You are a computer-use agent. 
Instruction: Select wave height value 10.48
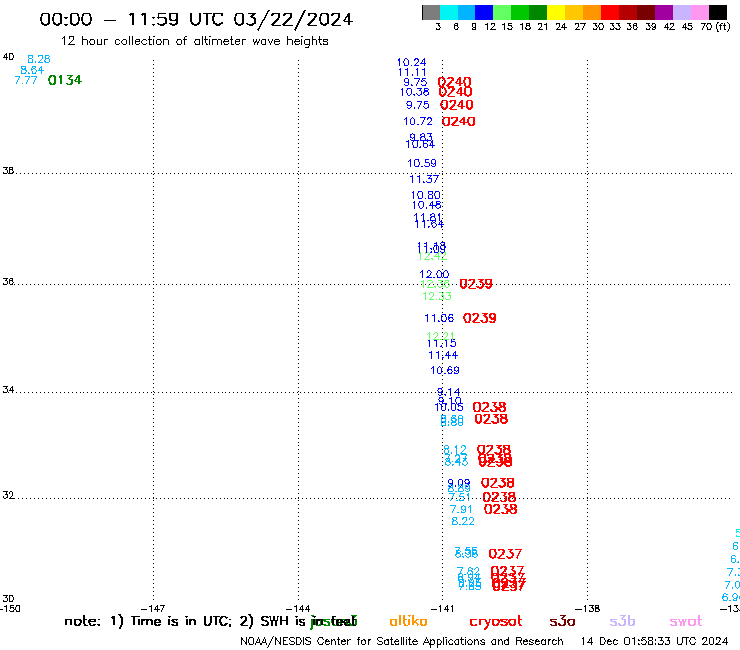[427, 205]
